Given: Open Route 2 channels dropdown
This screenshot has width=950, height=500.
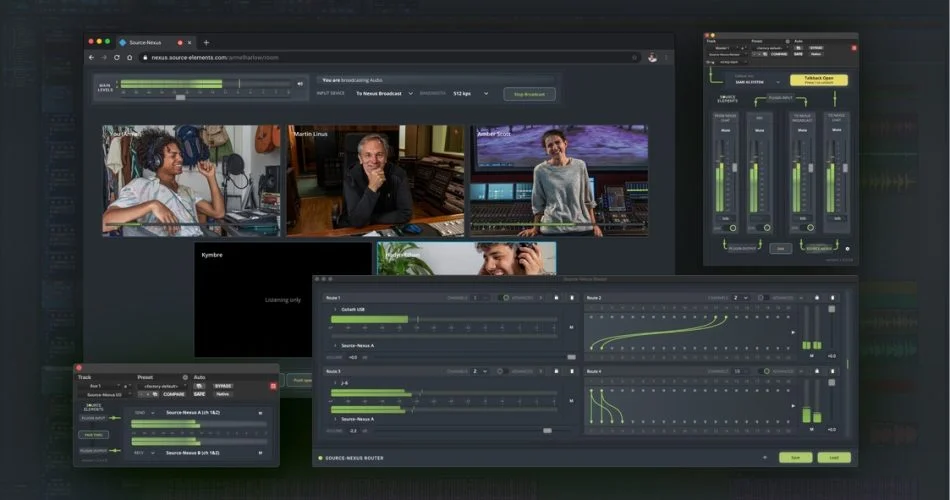Looking at the screenshot, I should click(x=740, y=298).
